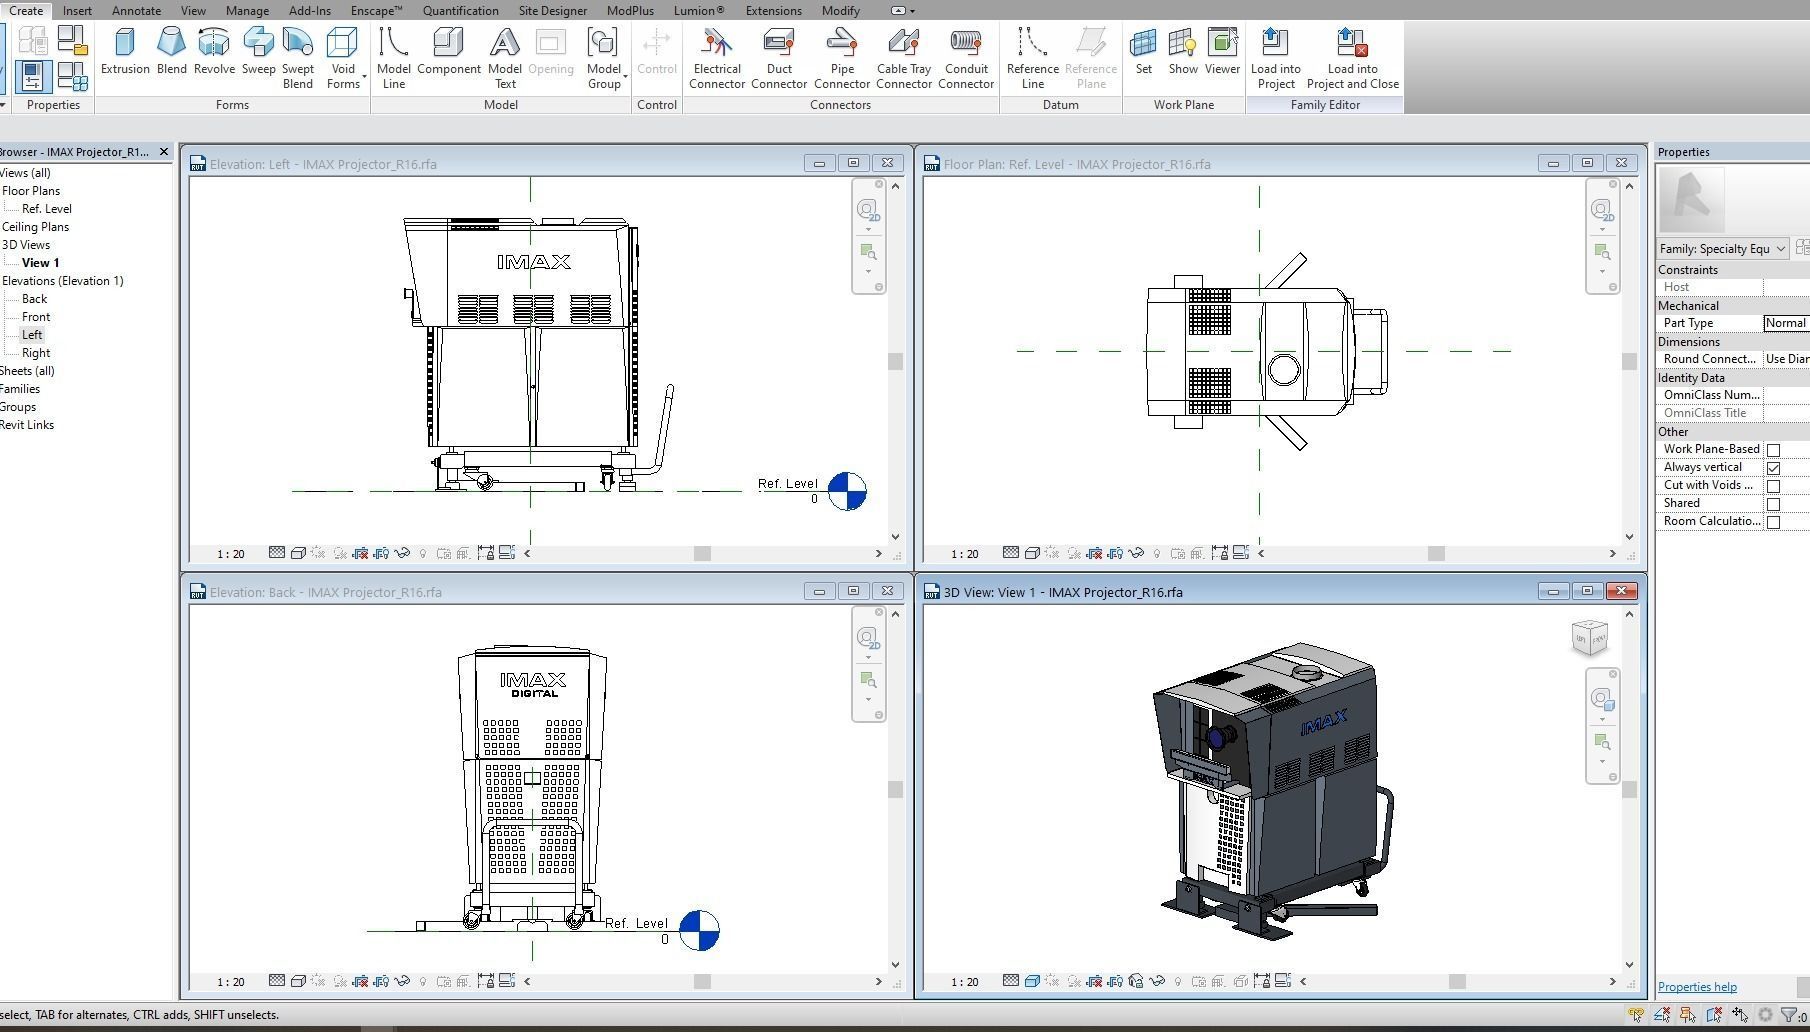Open the View ribbon tab
Viewport: 1810px width, 1032px height.
click(x=193, y=11)
